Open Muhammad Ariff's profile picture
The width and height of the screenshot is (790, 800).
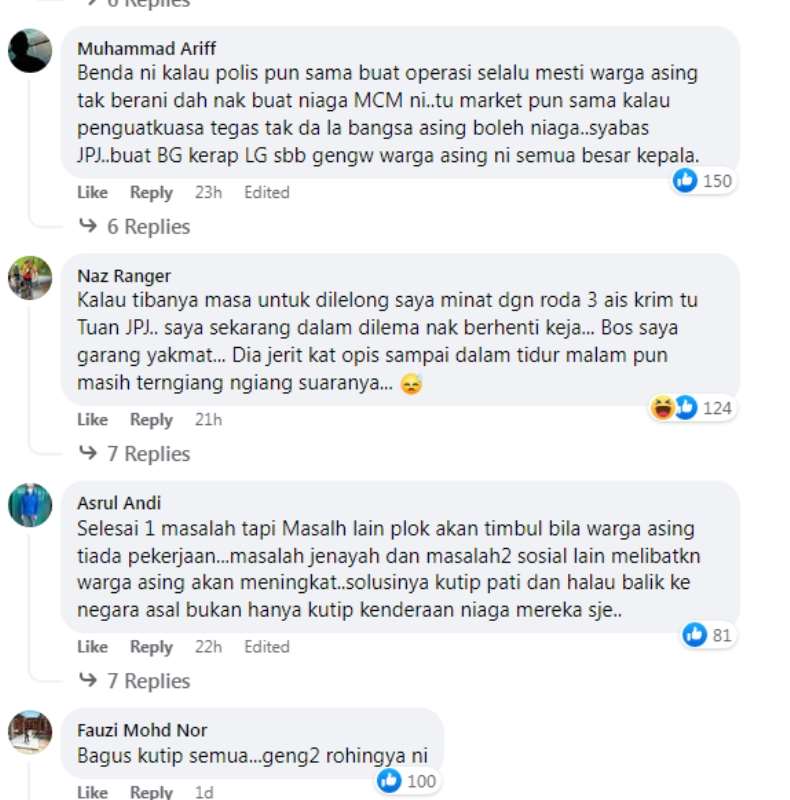(30, 51)
